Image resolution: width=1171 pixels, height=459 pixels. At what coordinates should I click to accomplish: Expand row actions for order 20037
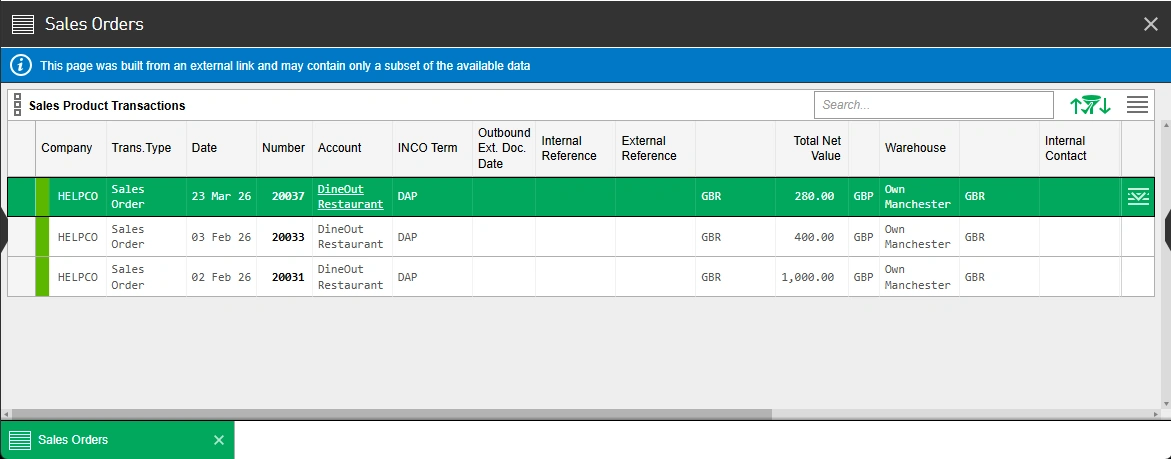(1137, 197)
